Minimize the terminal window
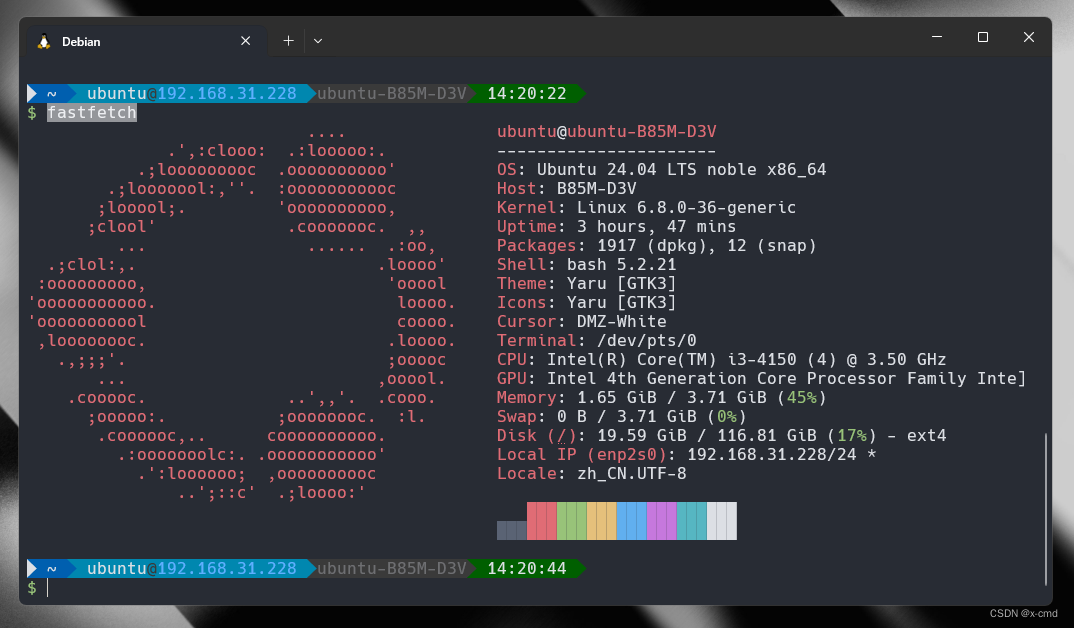 coord(937,37)
